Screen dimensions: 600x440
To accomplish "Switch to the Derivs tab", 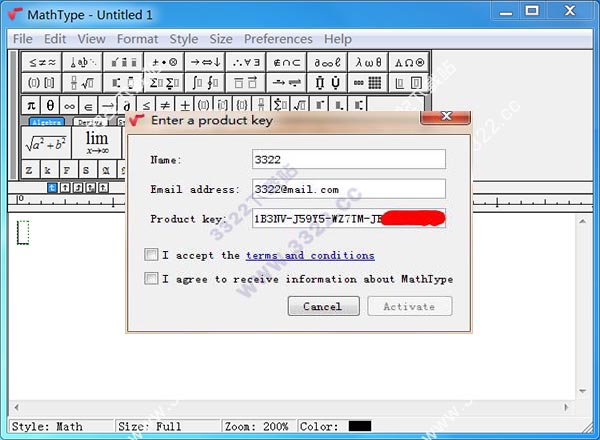I will pyautogui.click(x=90, y=122).
